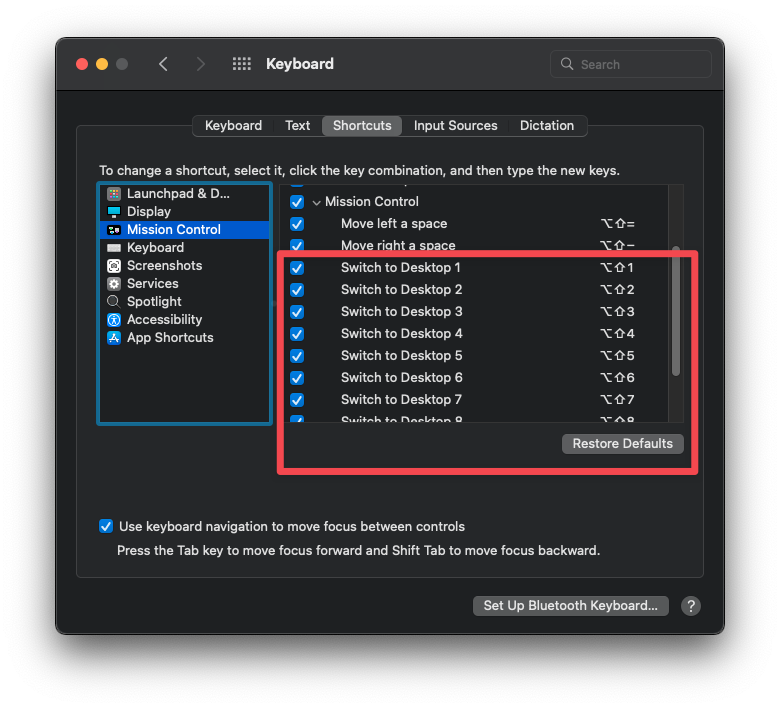Toggle the Switch to Desktop 3 checkbox

[297, 312]
